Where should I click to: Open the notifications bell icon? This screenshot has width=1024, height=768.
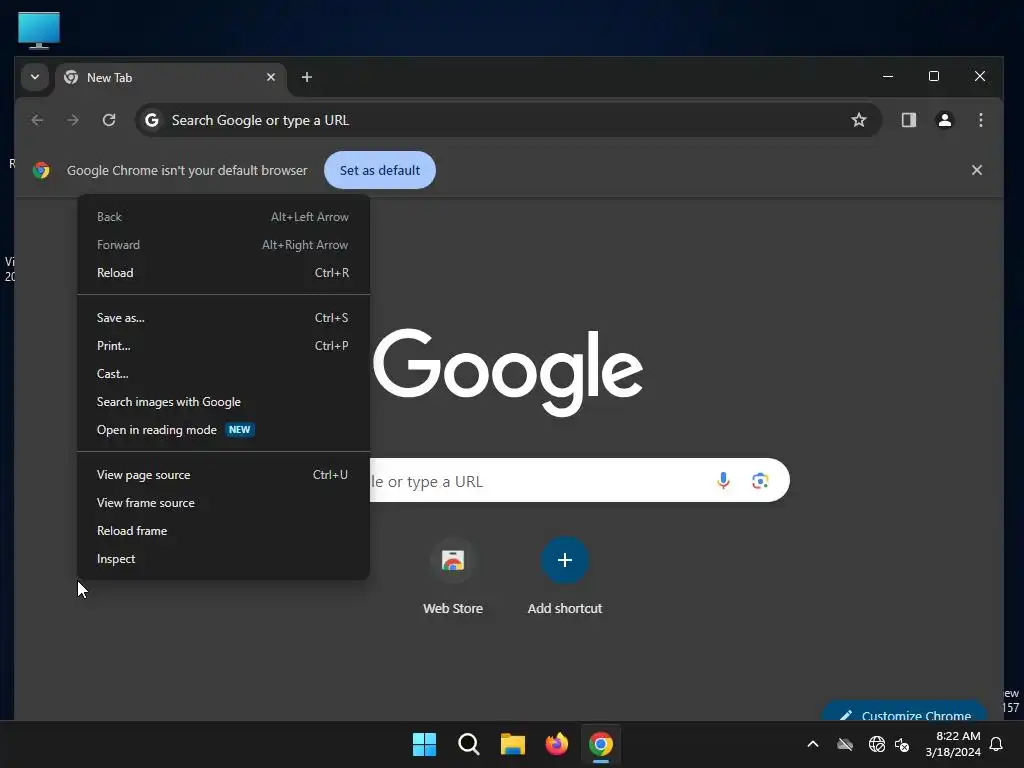997,744
